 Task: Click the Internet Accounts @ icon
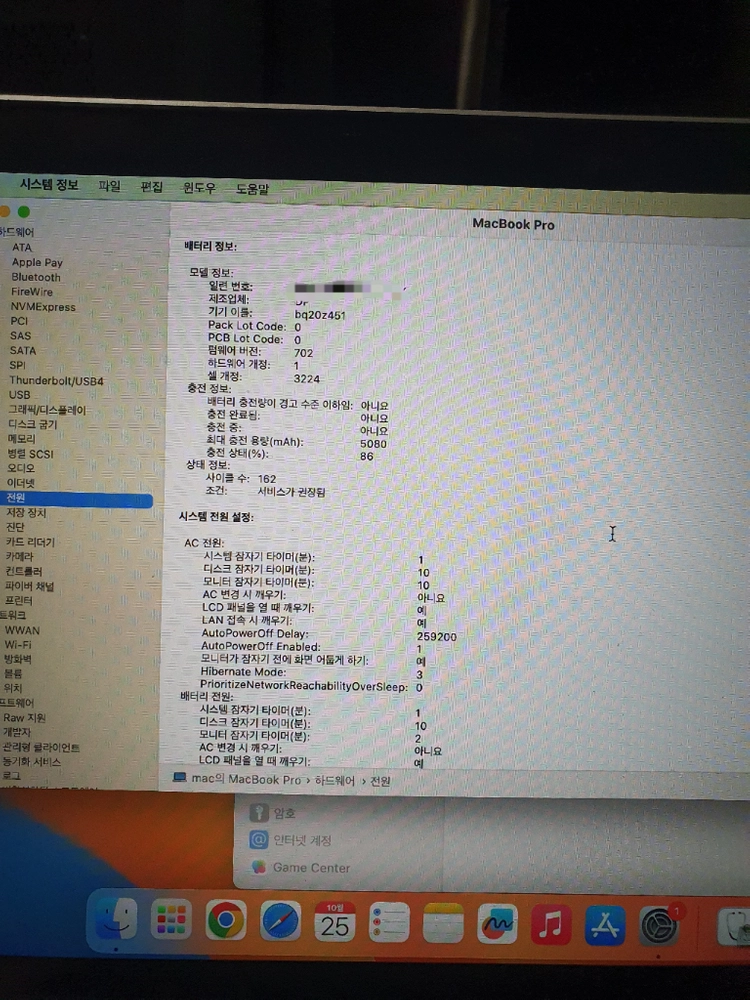click(x=258, y=839)
